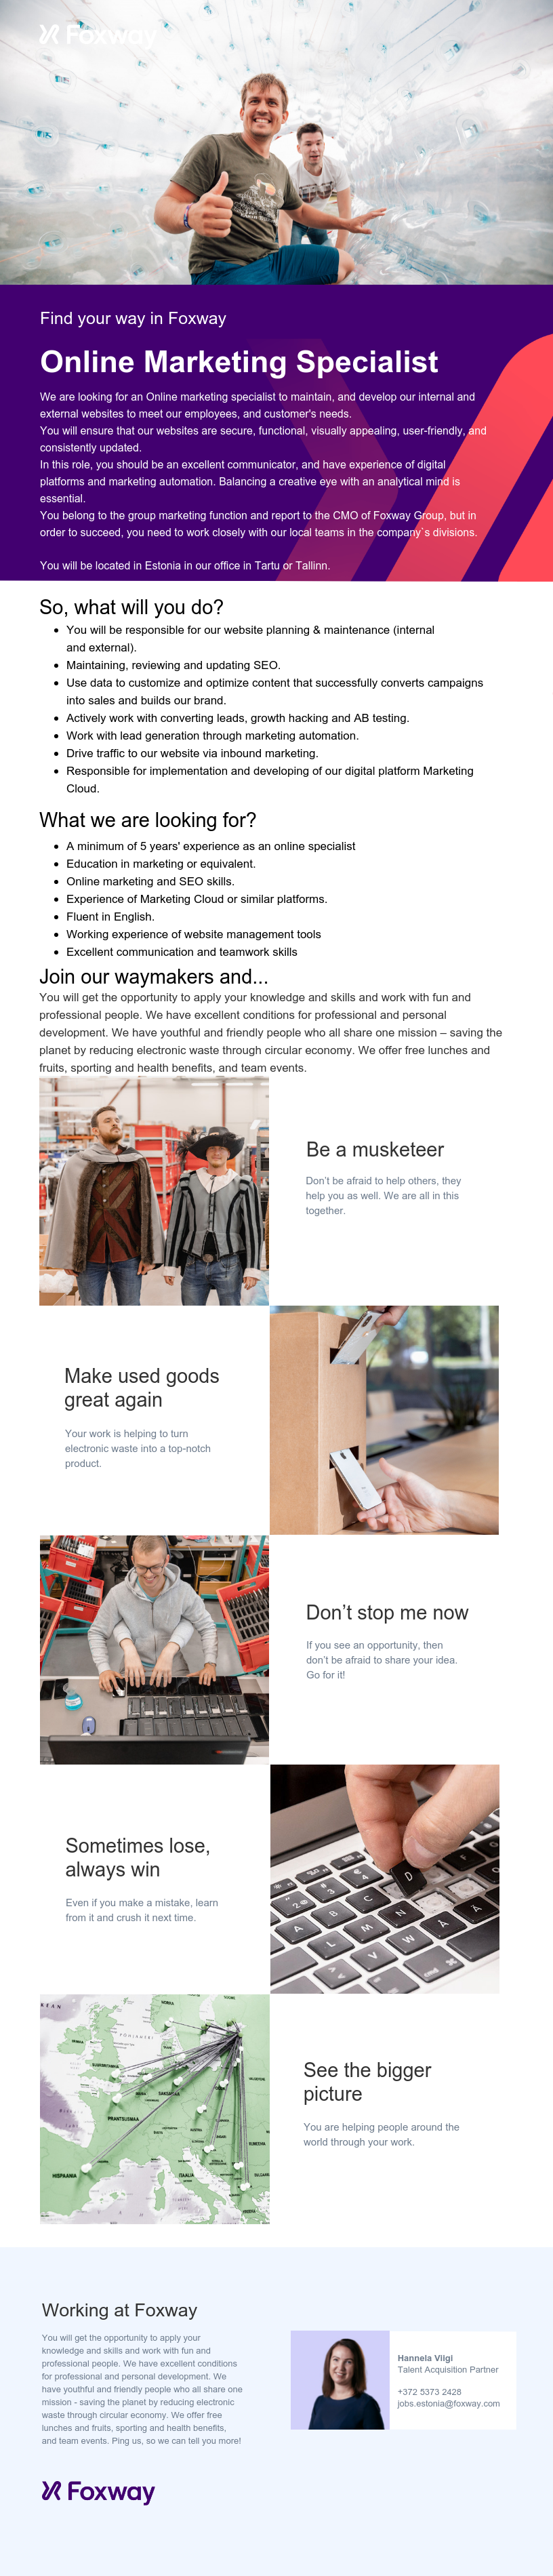Click the jobs.estonia@foxway.com email address
Screen dimensions: 553x2576
tap(448, 2403)
